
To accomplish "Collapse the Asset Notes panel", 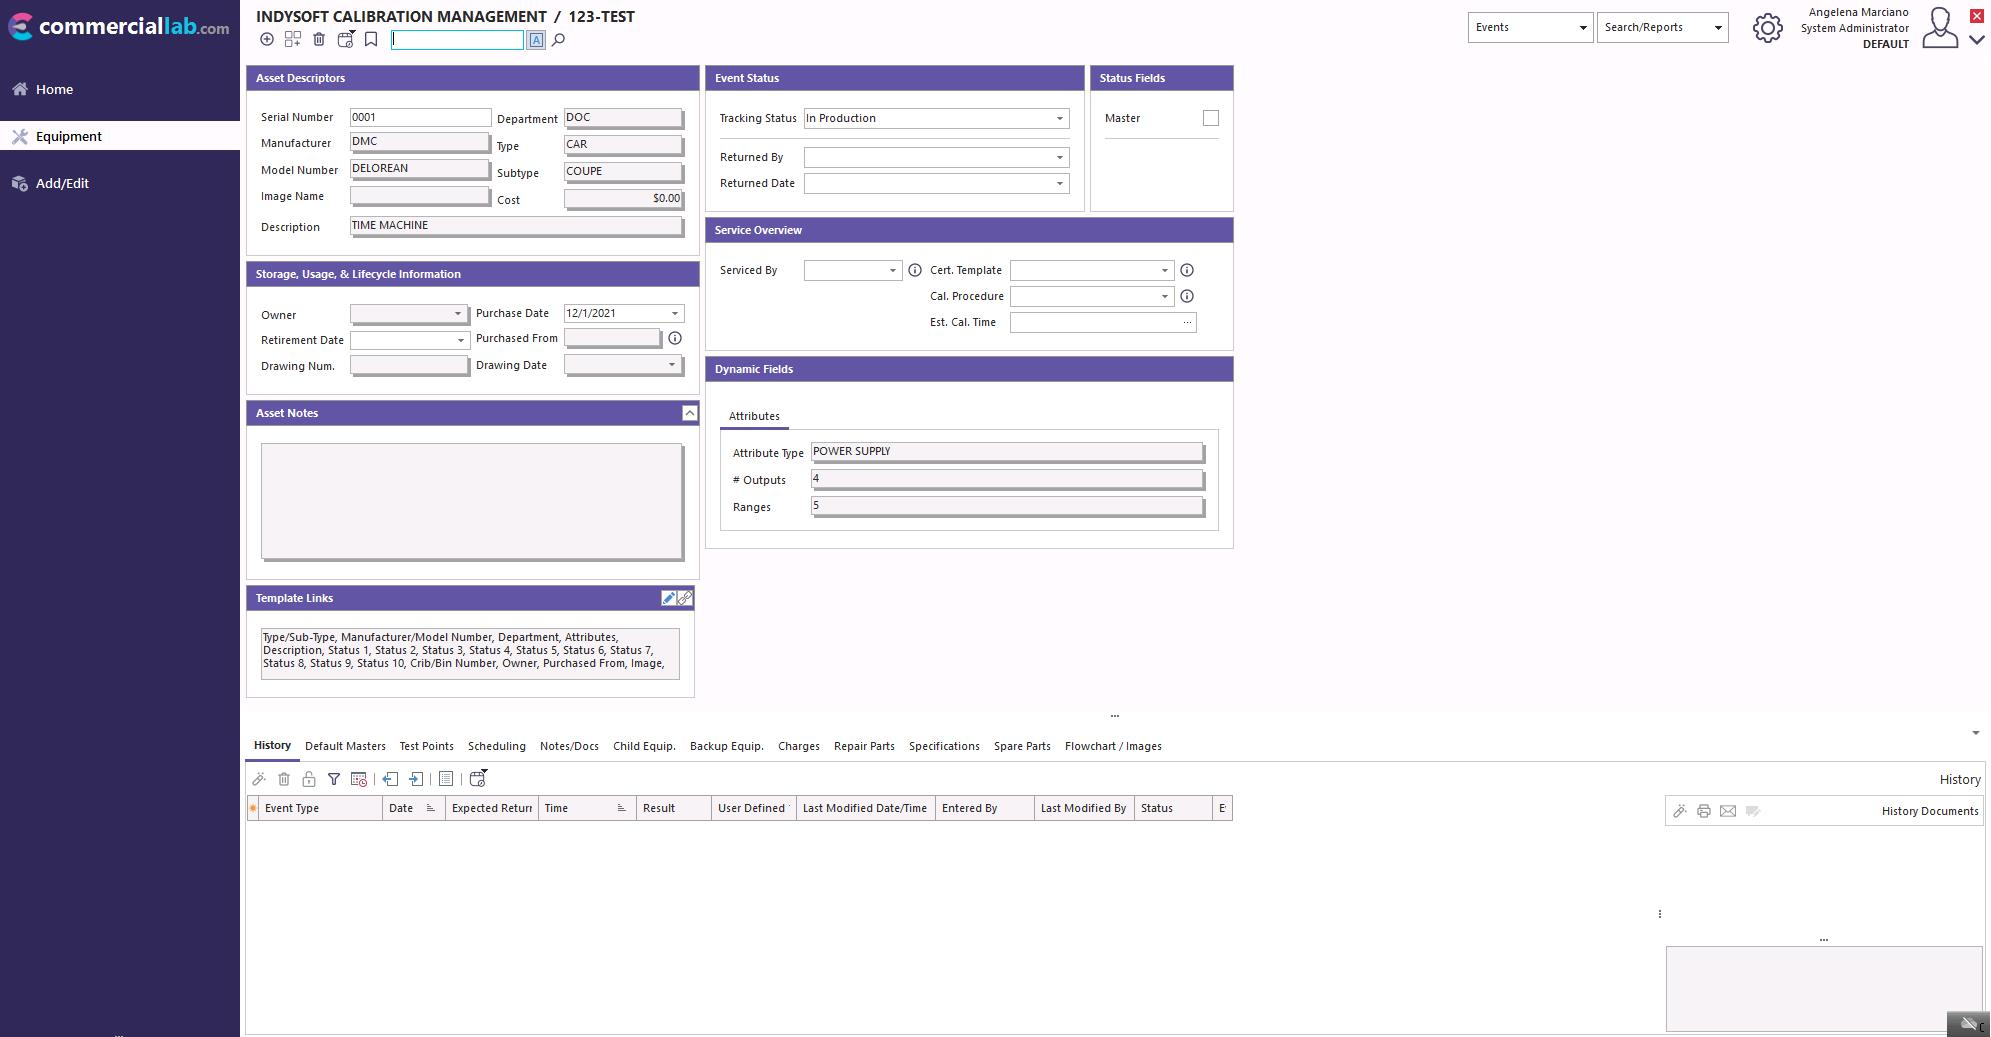I will (689, 413).
